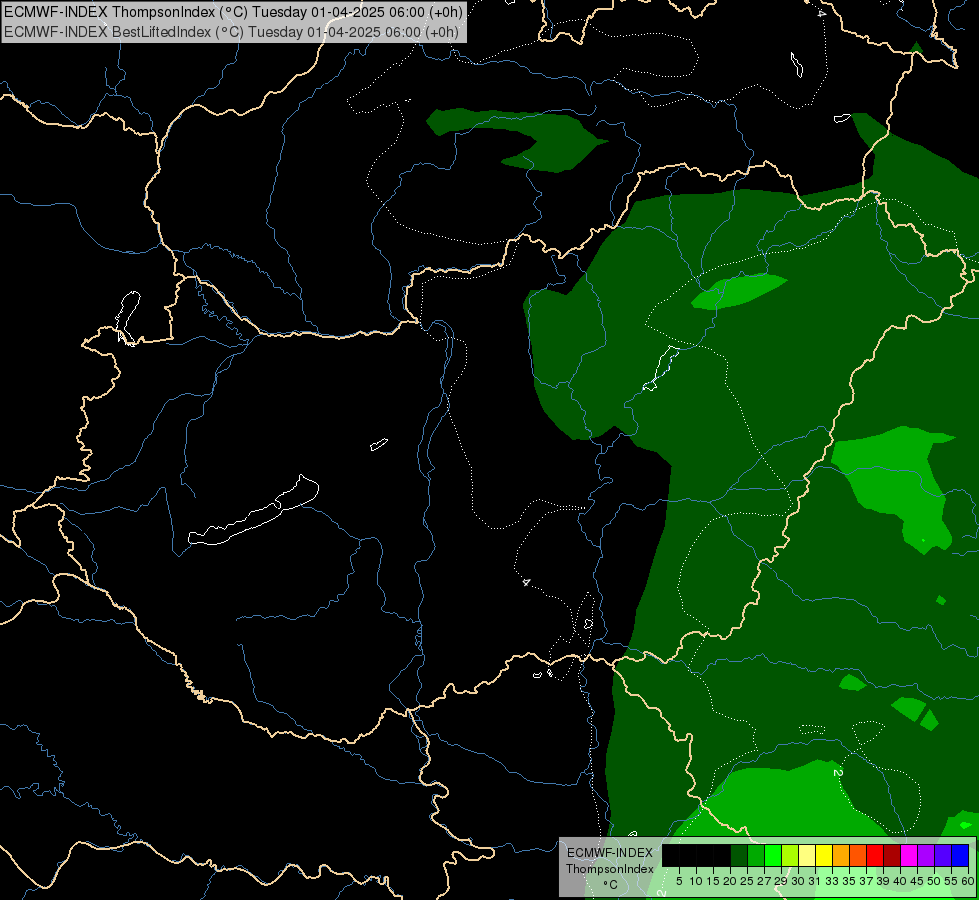Click legend tick value 10
The width and height of the screenshot is (979, 900).
tap(696, 881)
